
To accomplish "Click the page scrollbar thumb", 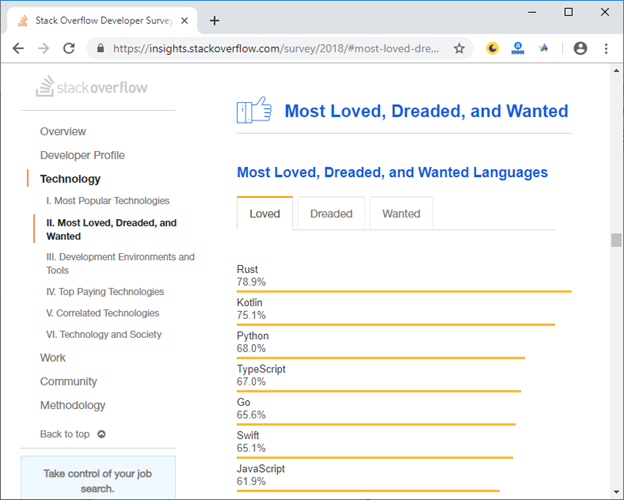I will 616,240.
